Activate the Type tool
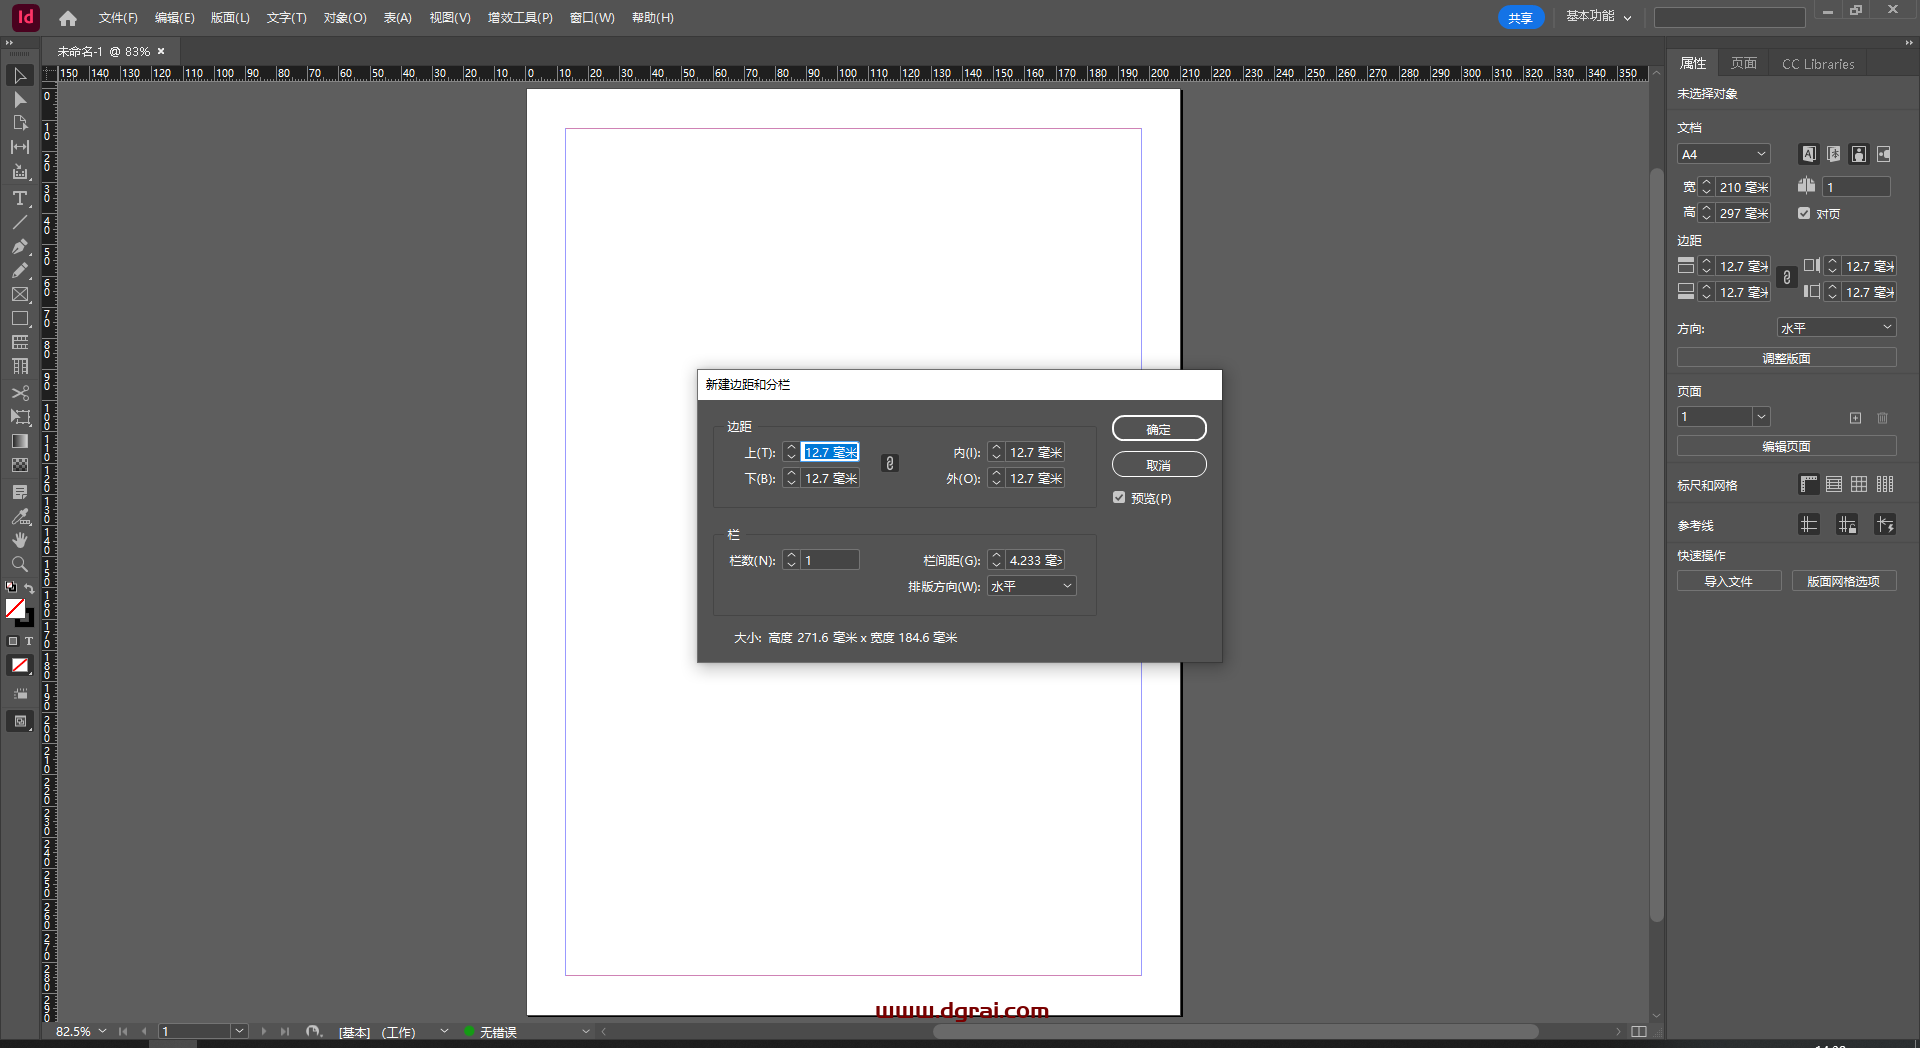Screen dimensions: 1920x1048 (19, 198)
